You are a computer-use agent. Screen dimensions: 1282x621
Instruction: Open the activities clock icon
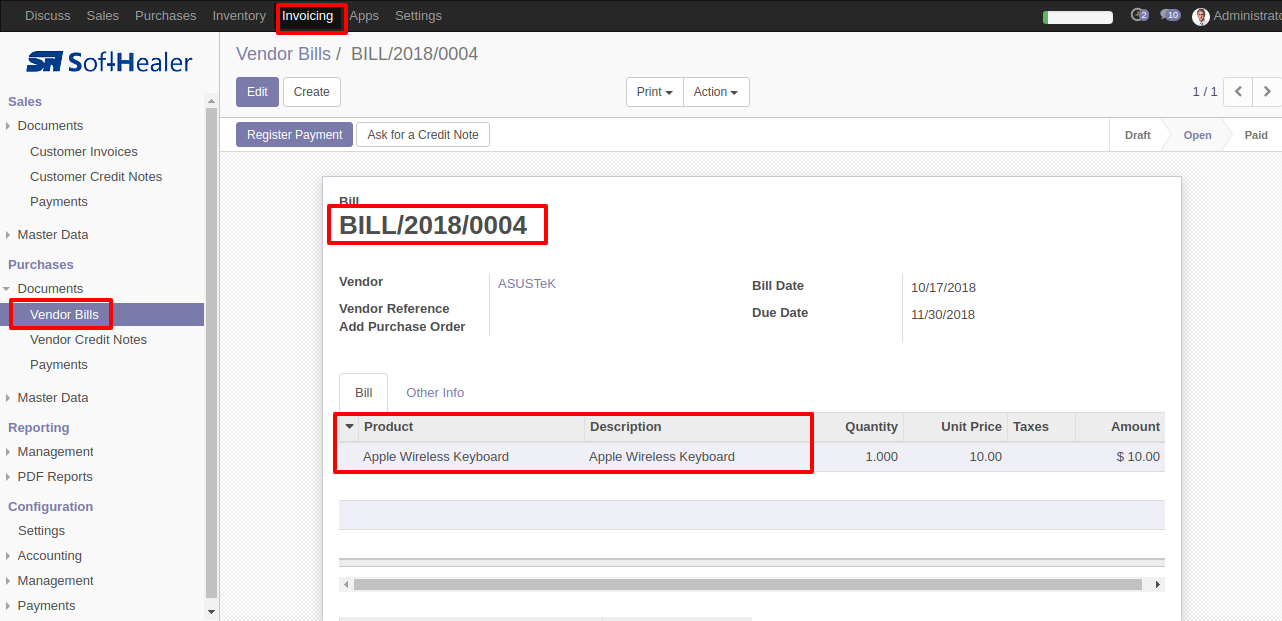(x=1138, y=16)
